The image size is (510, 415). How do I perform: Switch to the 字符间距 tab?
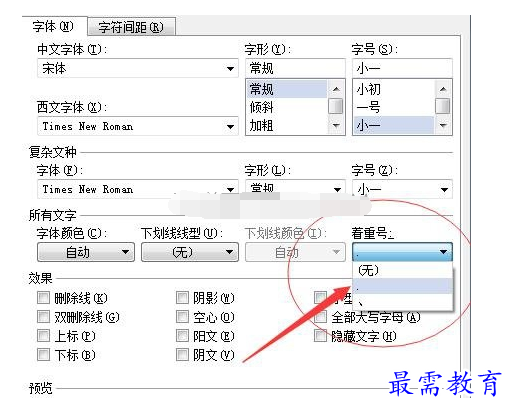[x=131, y=27]
